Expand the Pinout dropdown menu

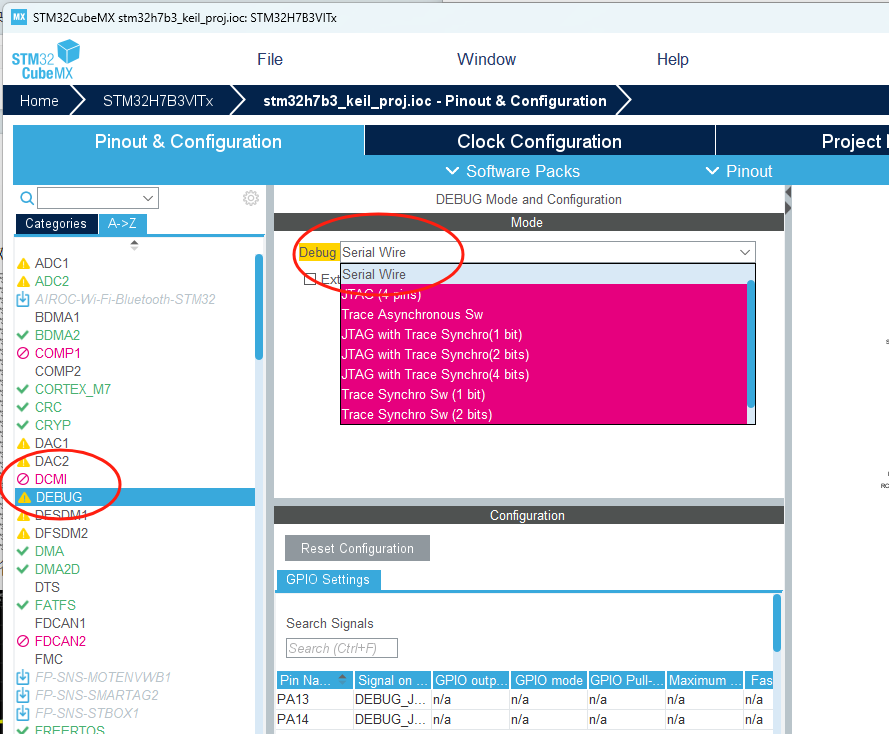(739, 171)
